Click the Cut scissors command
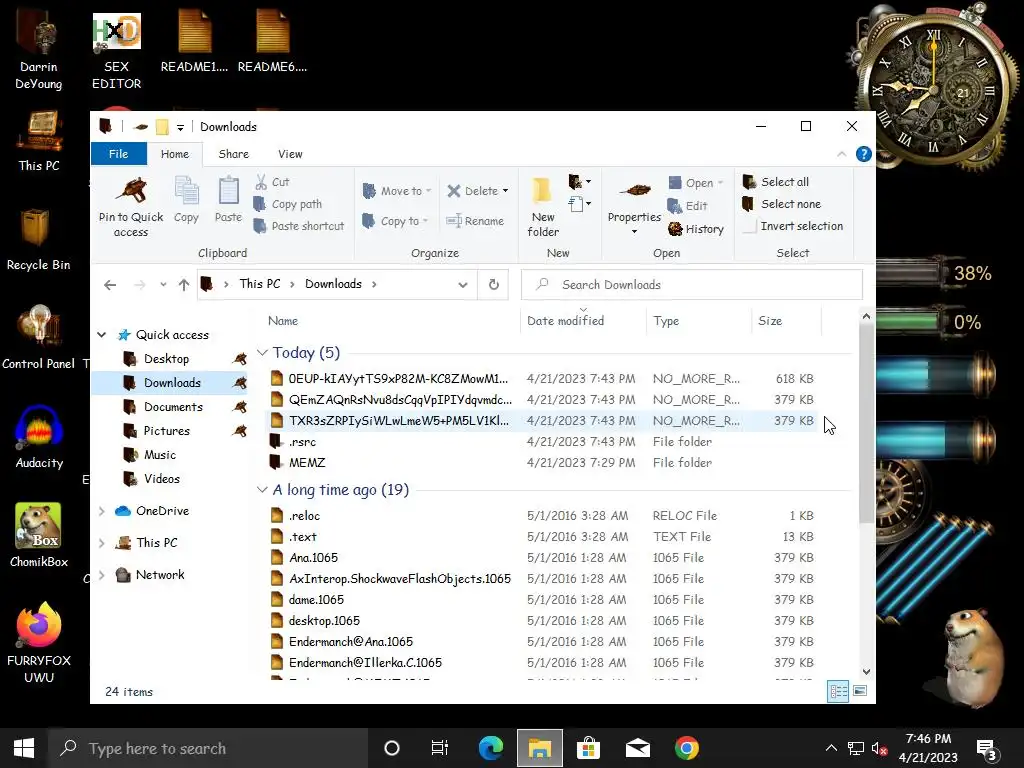Screen dimensions: 1024x768 272,182
